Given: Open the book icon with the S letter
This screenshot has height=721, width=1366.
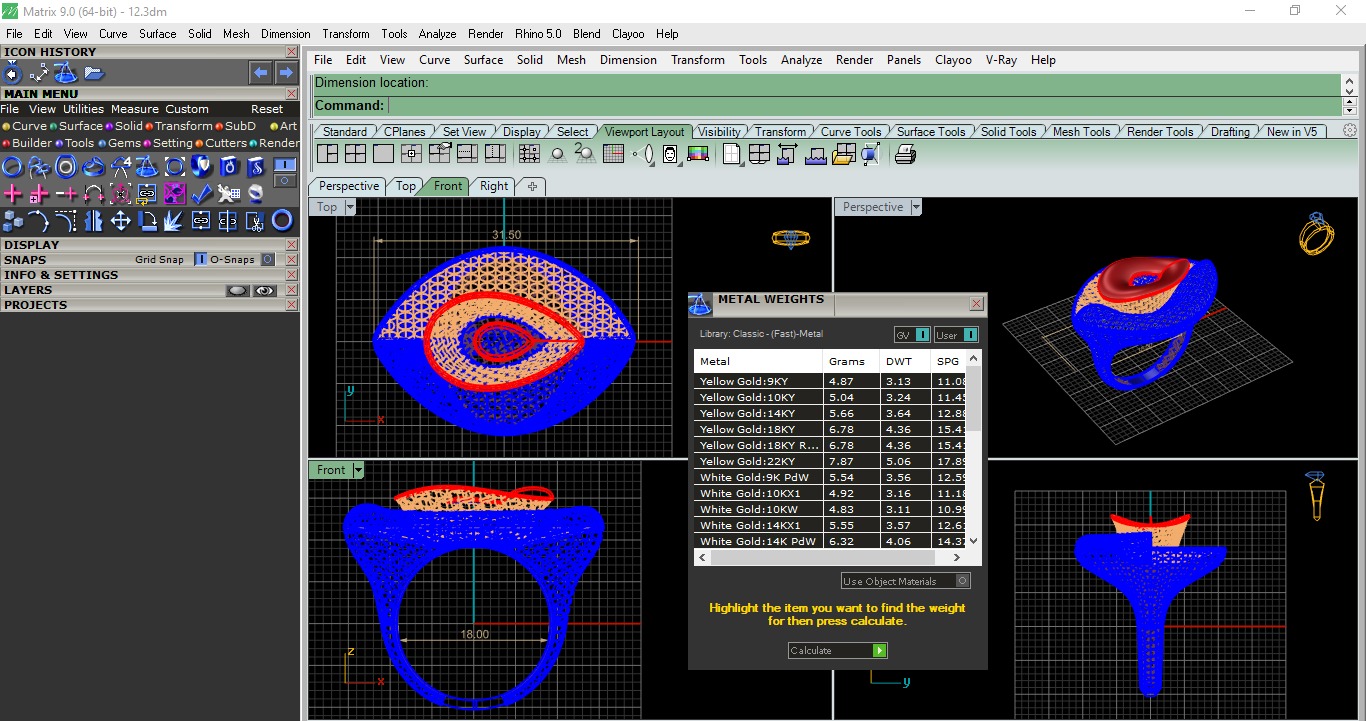Looking at the screenshot, I should [255, 166].
